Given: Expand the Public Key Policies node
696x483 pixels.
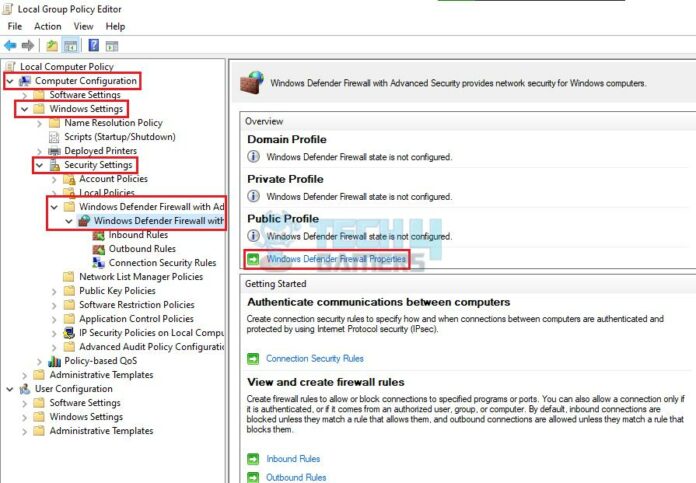Looking at the screenshot, I should tap(54, 291).
